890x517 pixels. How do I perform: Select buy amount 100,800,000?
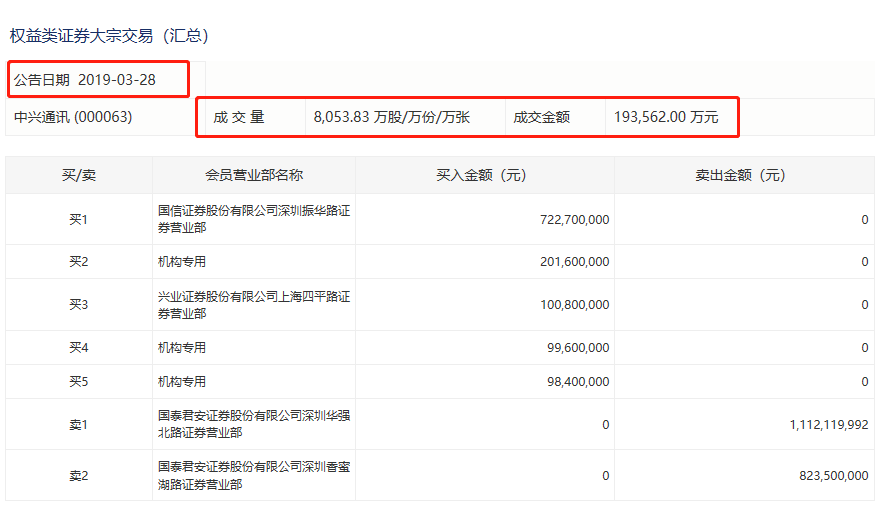574,305
